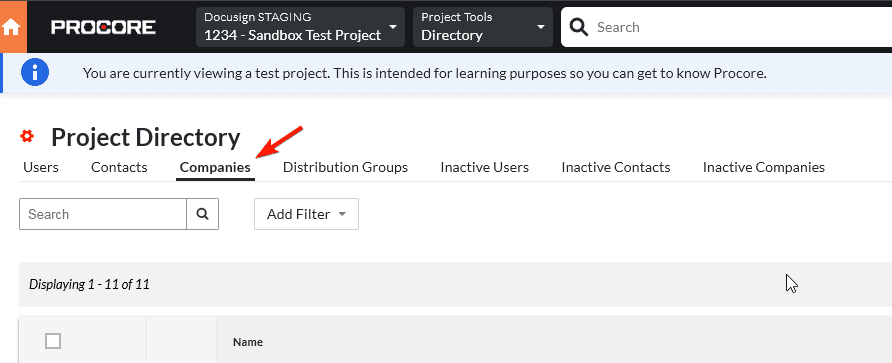Click the Project Directory heading
This screenshot has height=363, width=892.
[x=146, y=138]
